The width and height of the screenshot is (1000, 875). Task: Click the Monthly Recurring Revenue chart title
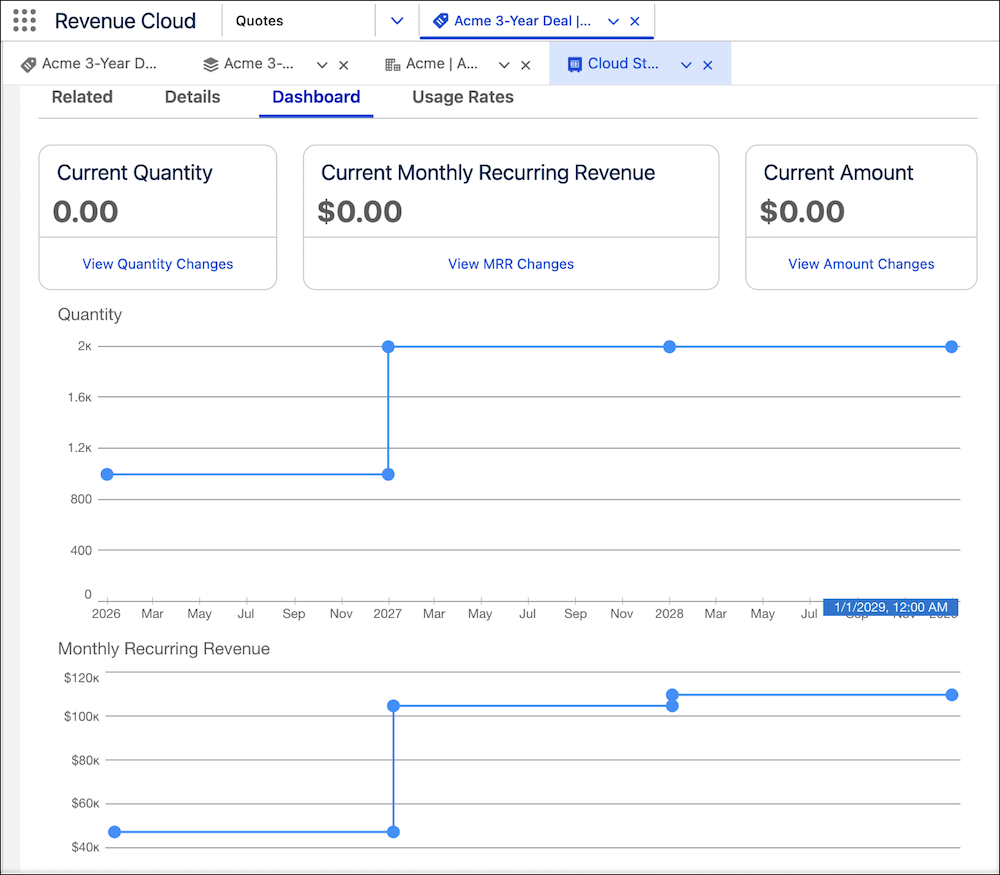(164, 649)
